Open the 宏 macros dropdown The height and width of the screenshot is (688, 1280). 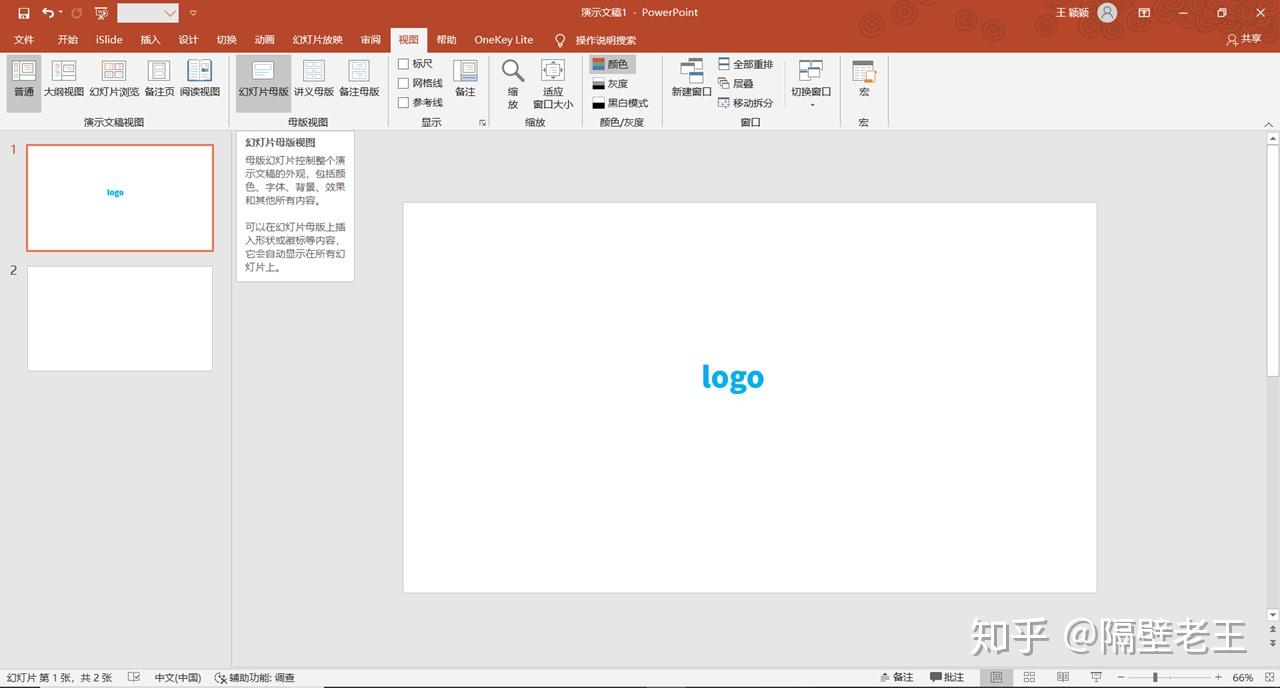point(864,80)
